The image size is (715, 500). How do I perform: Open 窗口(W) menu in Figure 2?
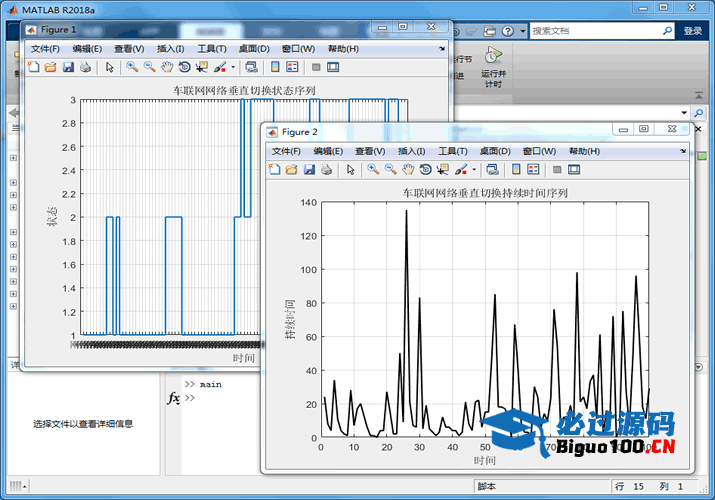540,151
